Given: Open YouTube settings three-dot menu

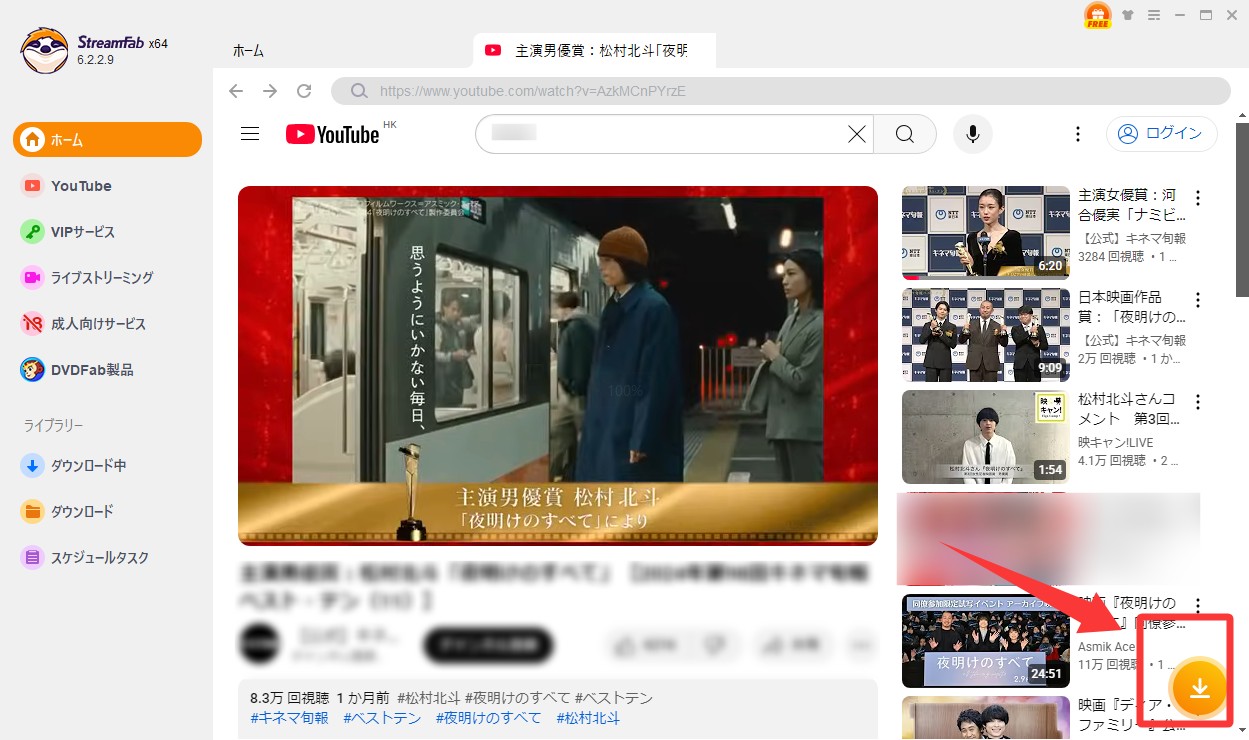Looking at the screenshot, I should 1078,134.
